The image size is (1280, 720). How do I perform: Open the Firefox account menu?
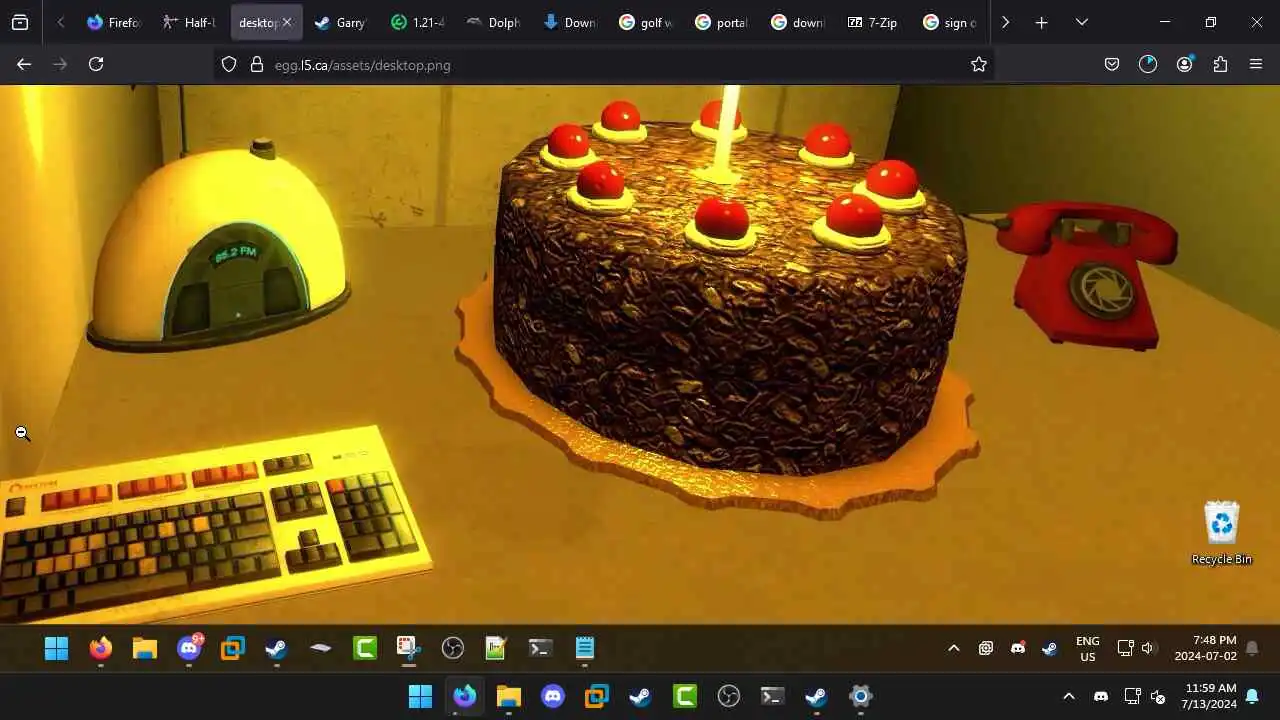click(x=1185, y=64)
